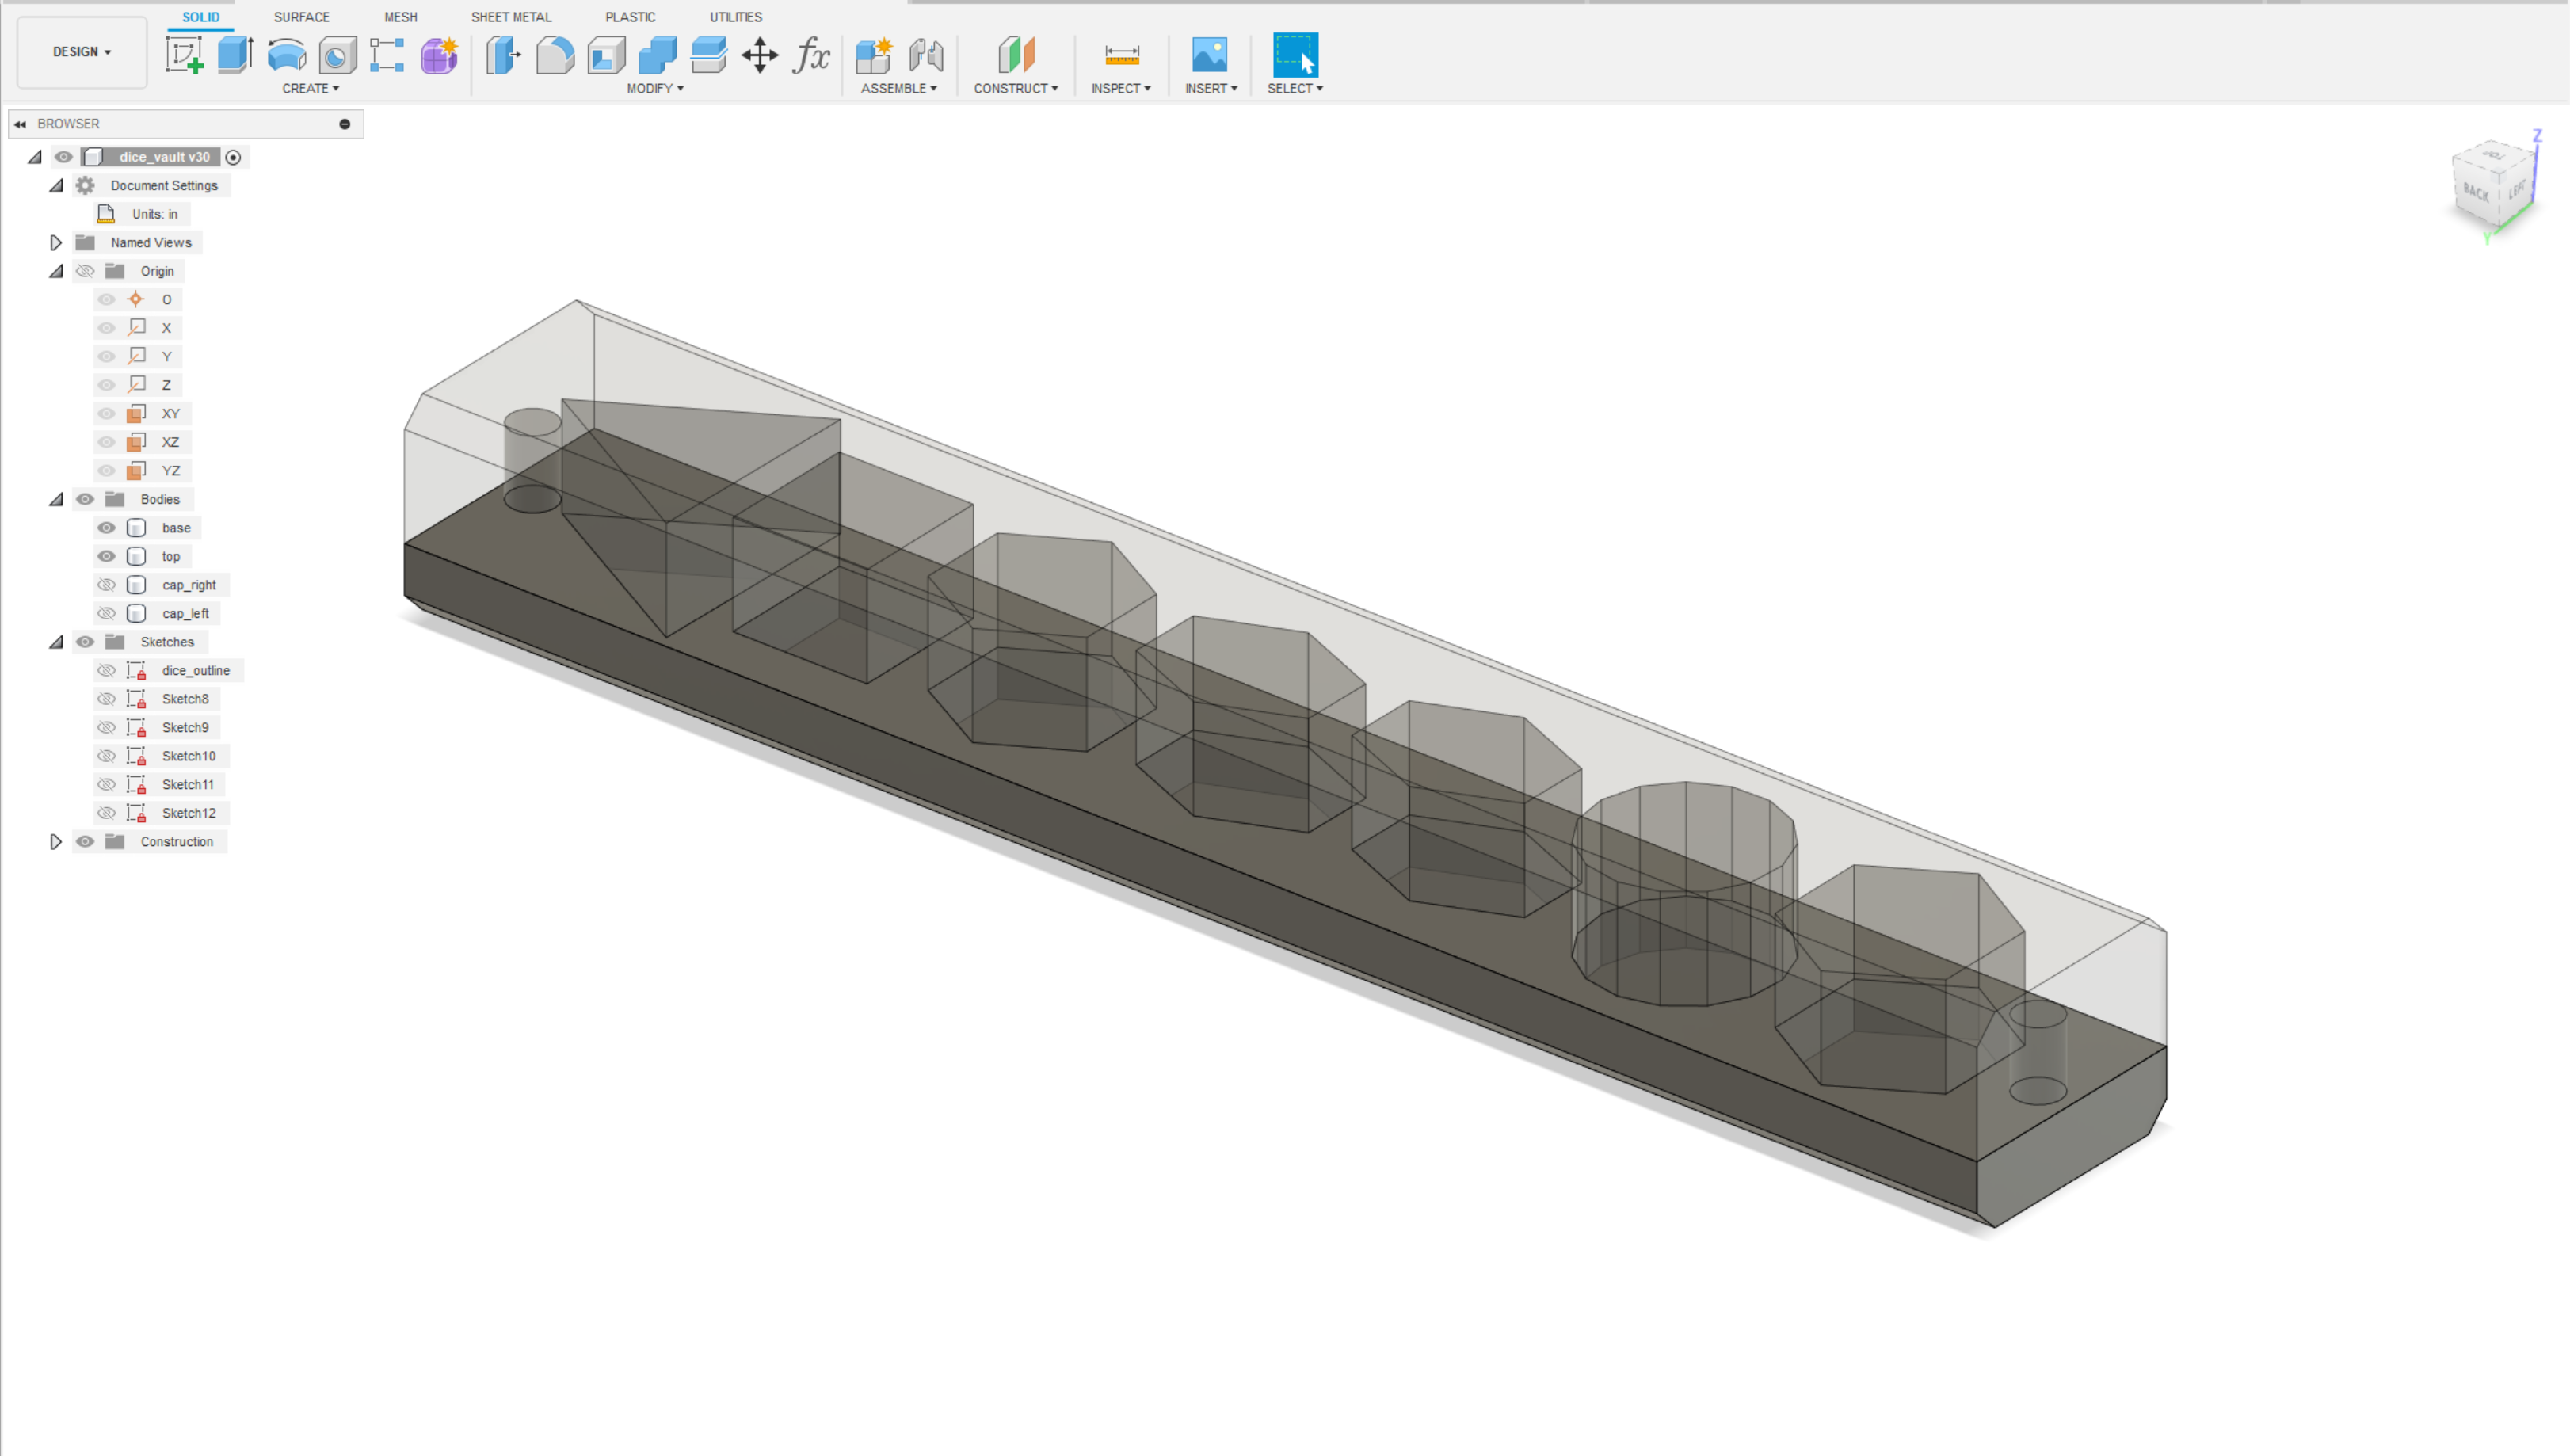Viewport: 2570px width, 1456px height.
Task: Switch to the SHEET METAL tab
Action: (511, 17)
